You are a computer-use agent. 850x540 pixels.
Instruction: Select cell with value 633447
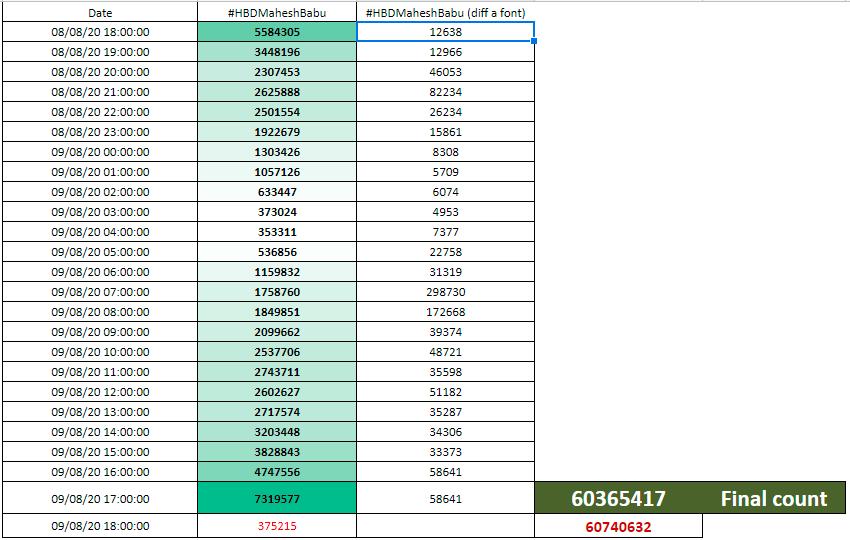coord(277,192)
